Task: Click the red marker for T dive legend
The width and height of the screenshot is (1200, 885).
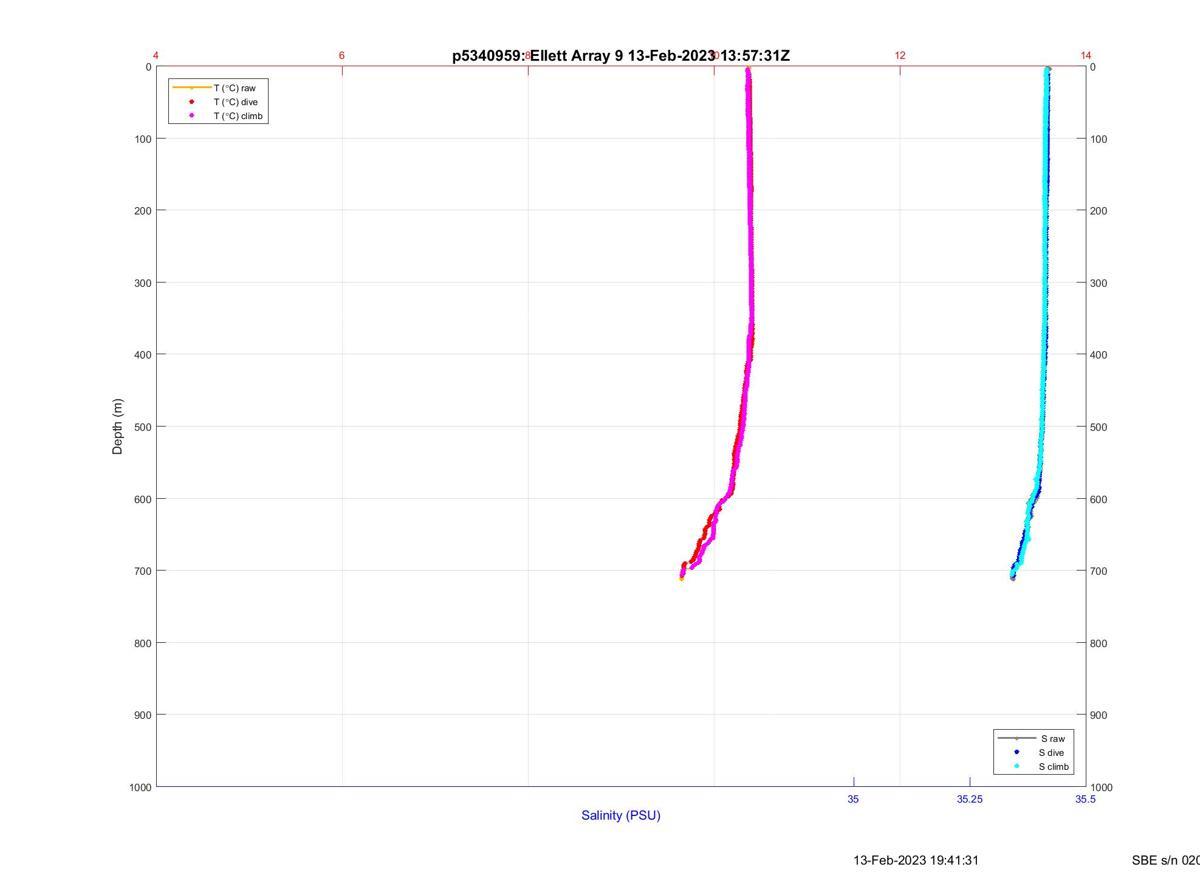Action: (191, 102)
